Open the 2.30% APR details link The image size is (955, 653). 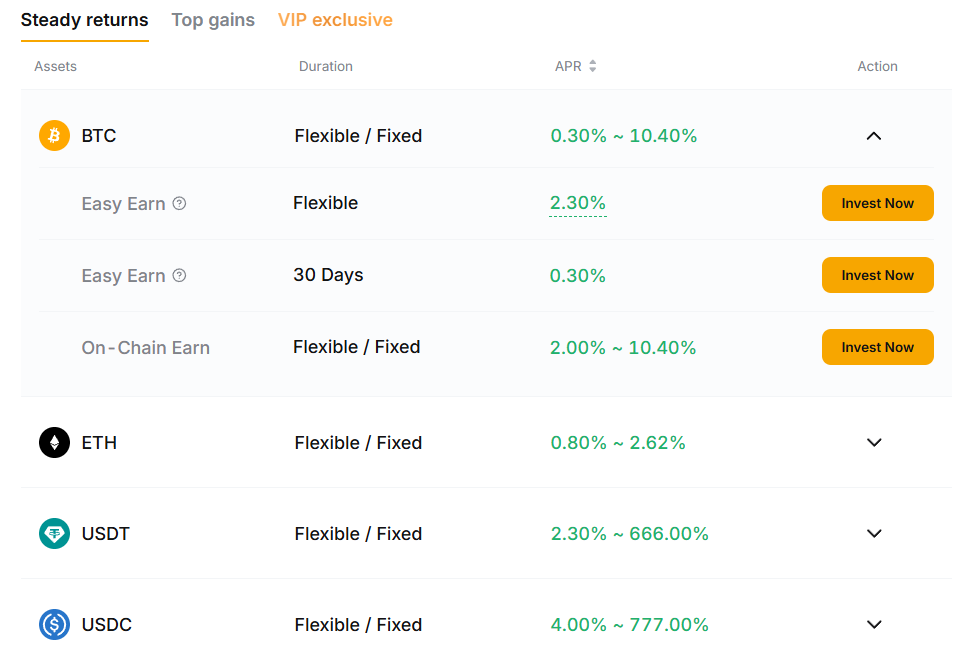[577, 203]
